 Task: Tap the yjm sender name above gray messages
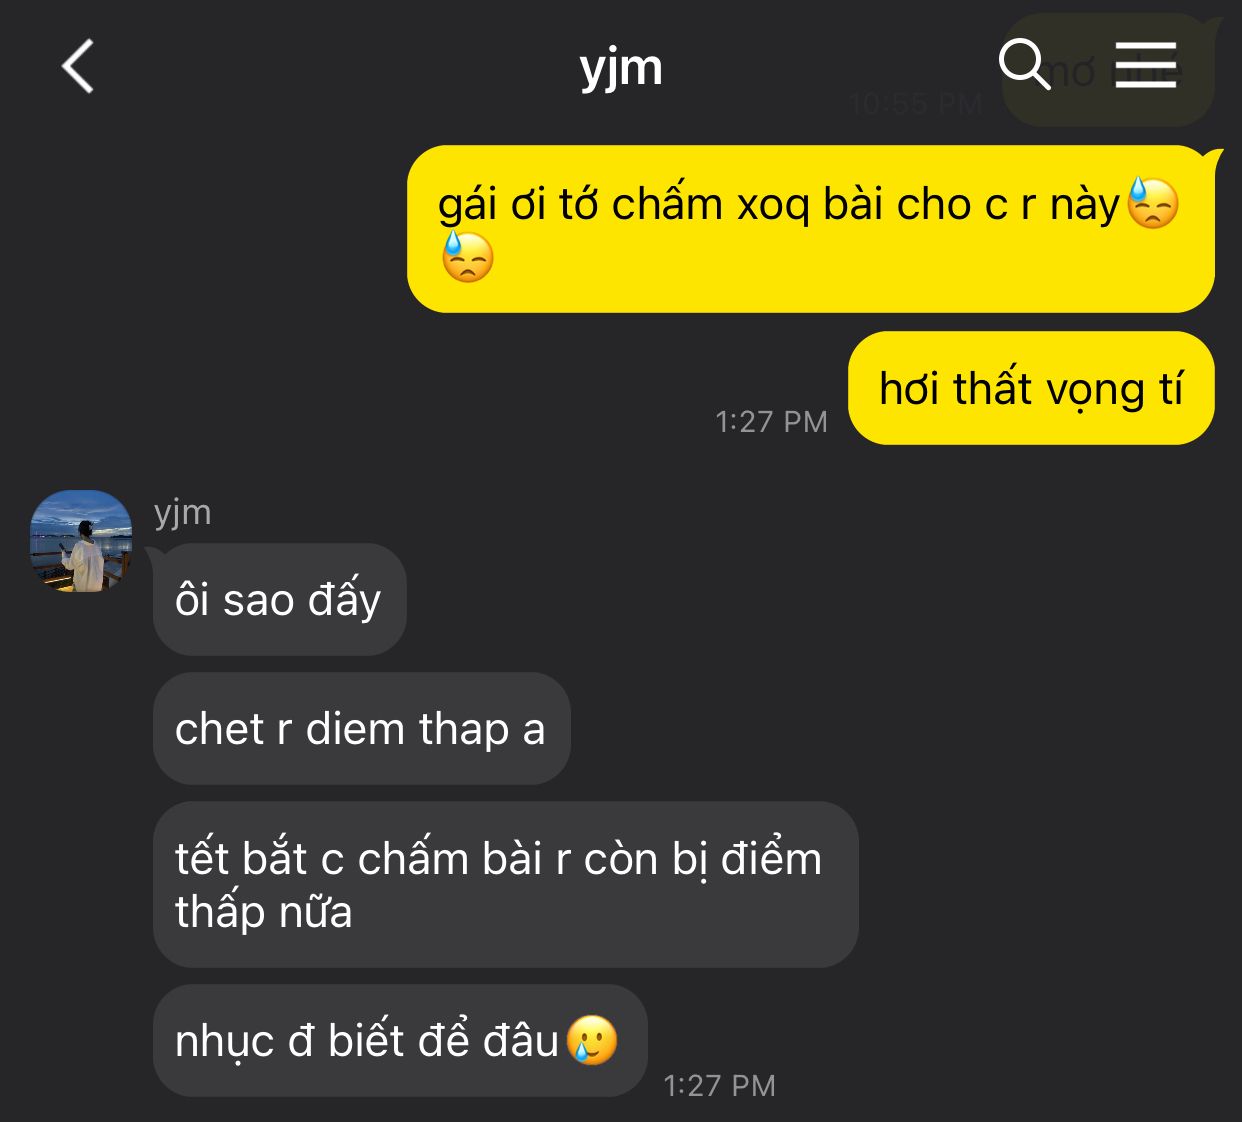tap(183, 512)
